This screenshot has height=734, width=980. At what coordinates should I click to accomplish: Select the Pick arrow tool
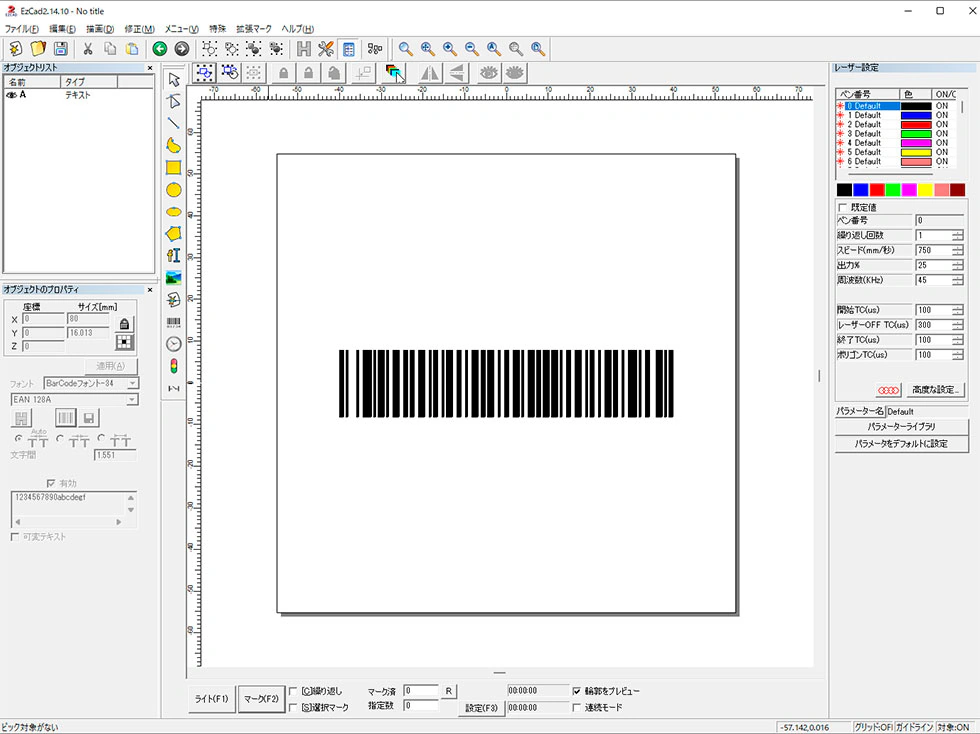click(174, 79)
